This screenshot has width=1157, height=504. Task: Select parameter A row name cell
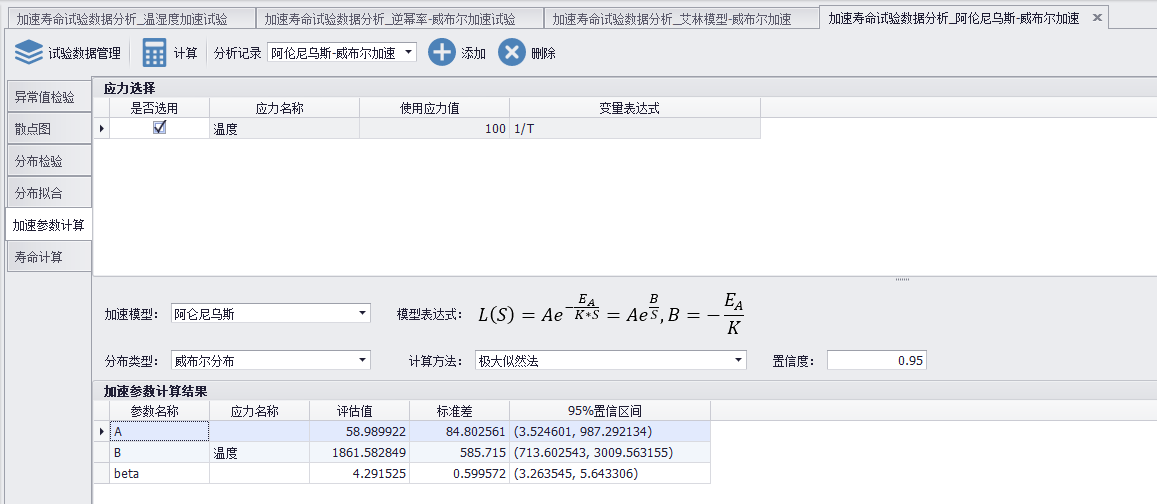159,431
